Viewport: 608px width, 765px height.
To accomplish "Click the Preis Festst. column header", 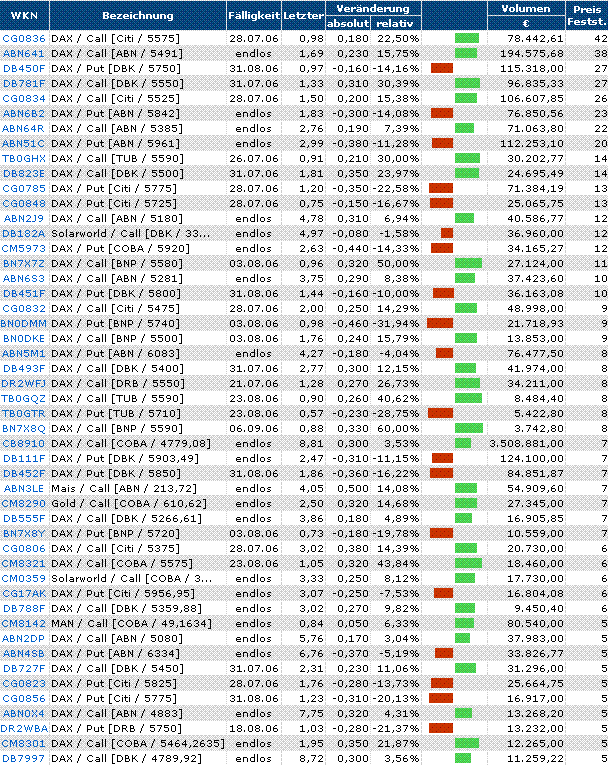I will (x=587, y=16).
